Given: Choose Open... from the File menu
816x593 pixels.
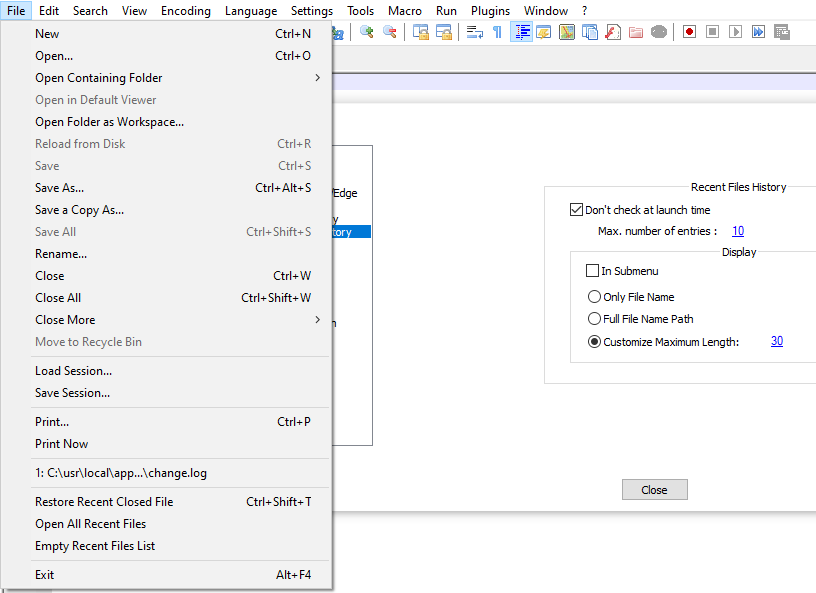Looking at the screenshot, I should click(166, 56).
